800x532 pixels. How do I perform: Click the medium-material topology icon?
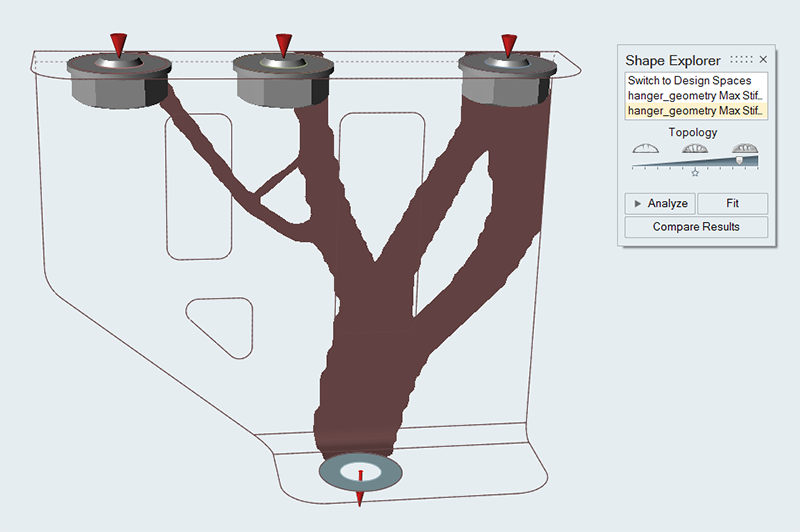[x=695, y=148]
